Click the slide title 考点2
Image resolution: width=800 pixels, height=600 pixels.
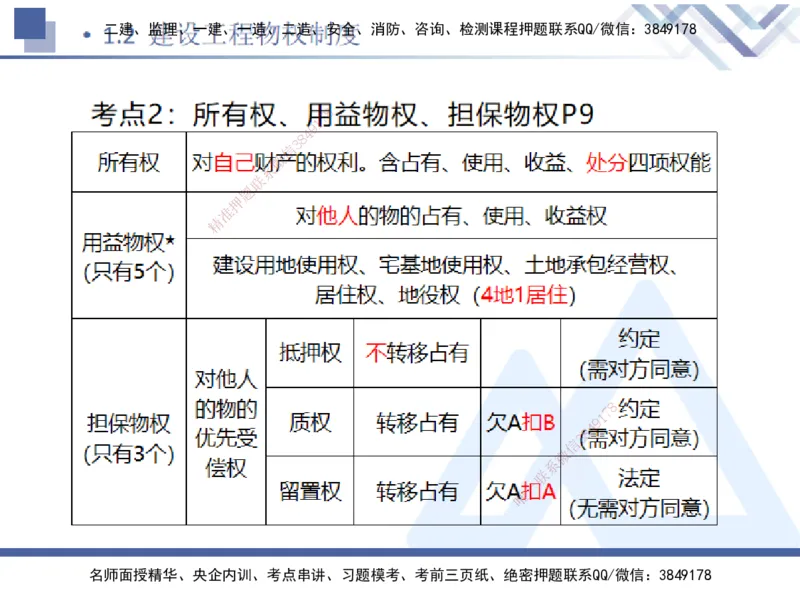[128, 113]
